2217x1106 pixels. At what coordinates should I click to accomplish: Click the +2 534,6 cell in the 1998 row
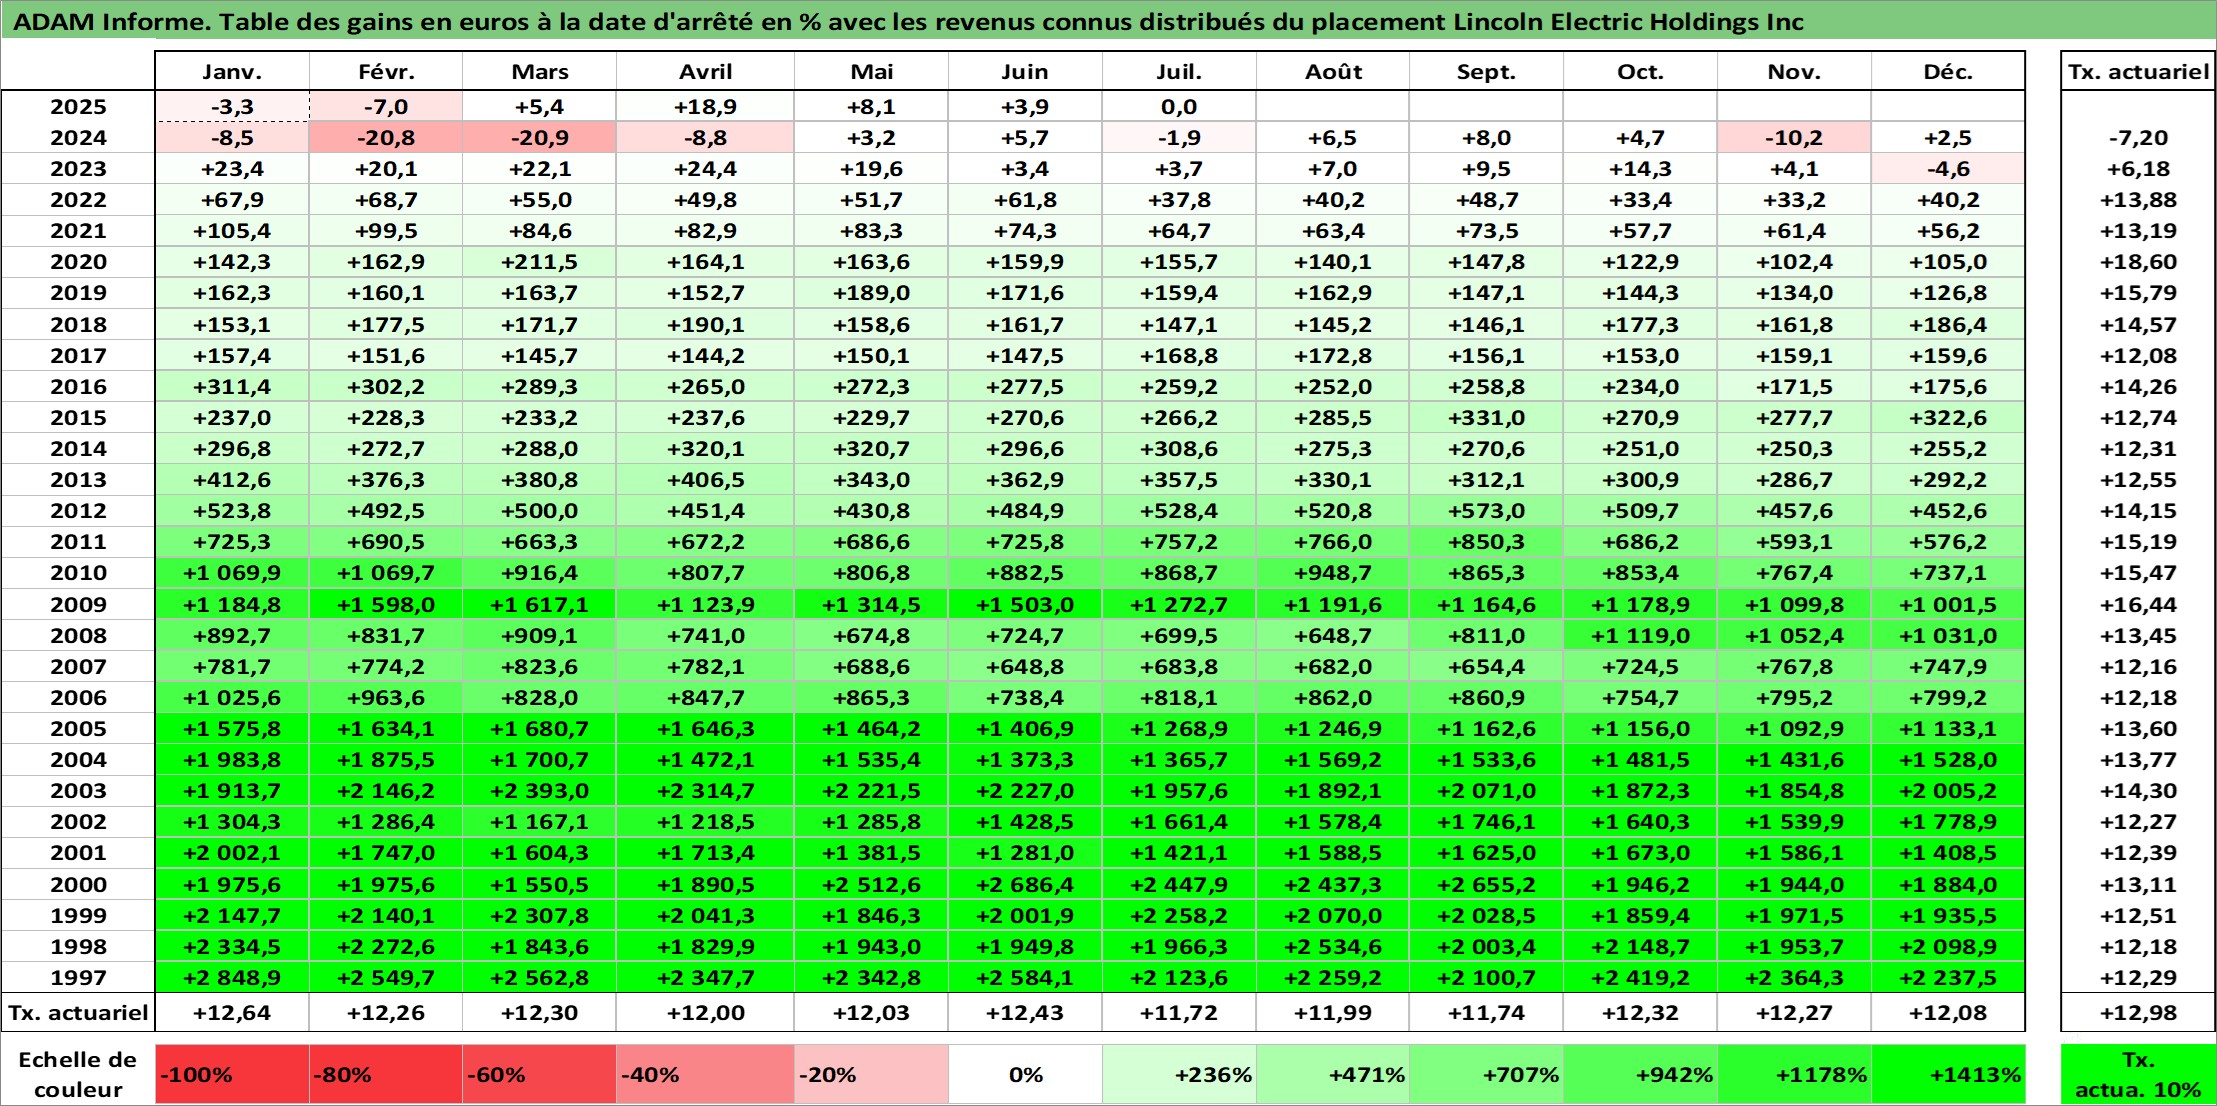(1333, 947)
